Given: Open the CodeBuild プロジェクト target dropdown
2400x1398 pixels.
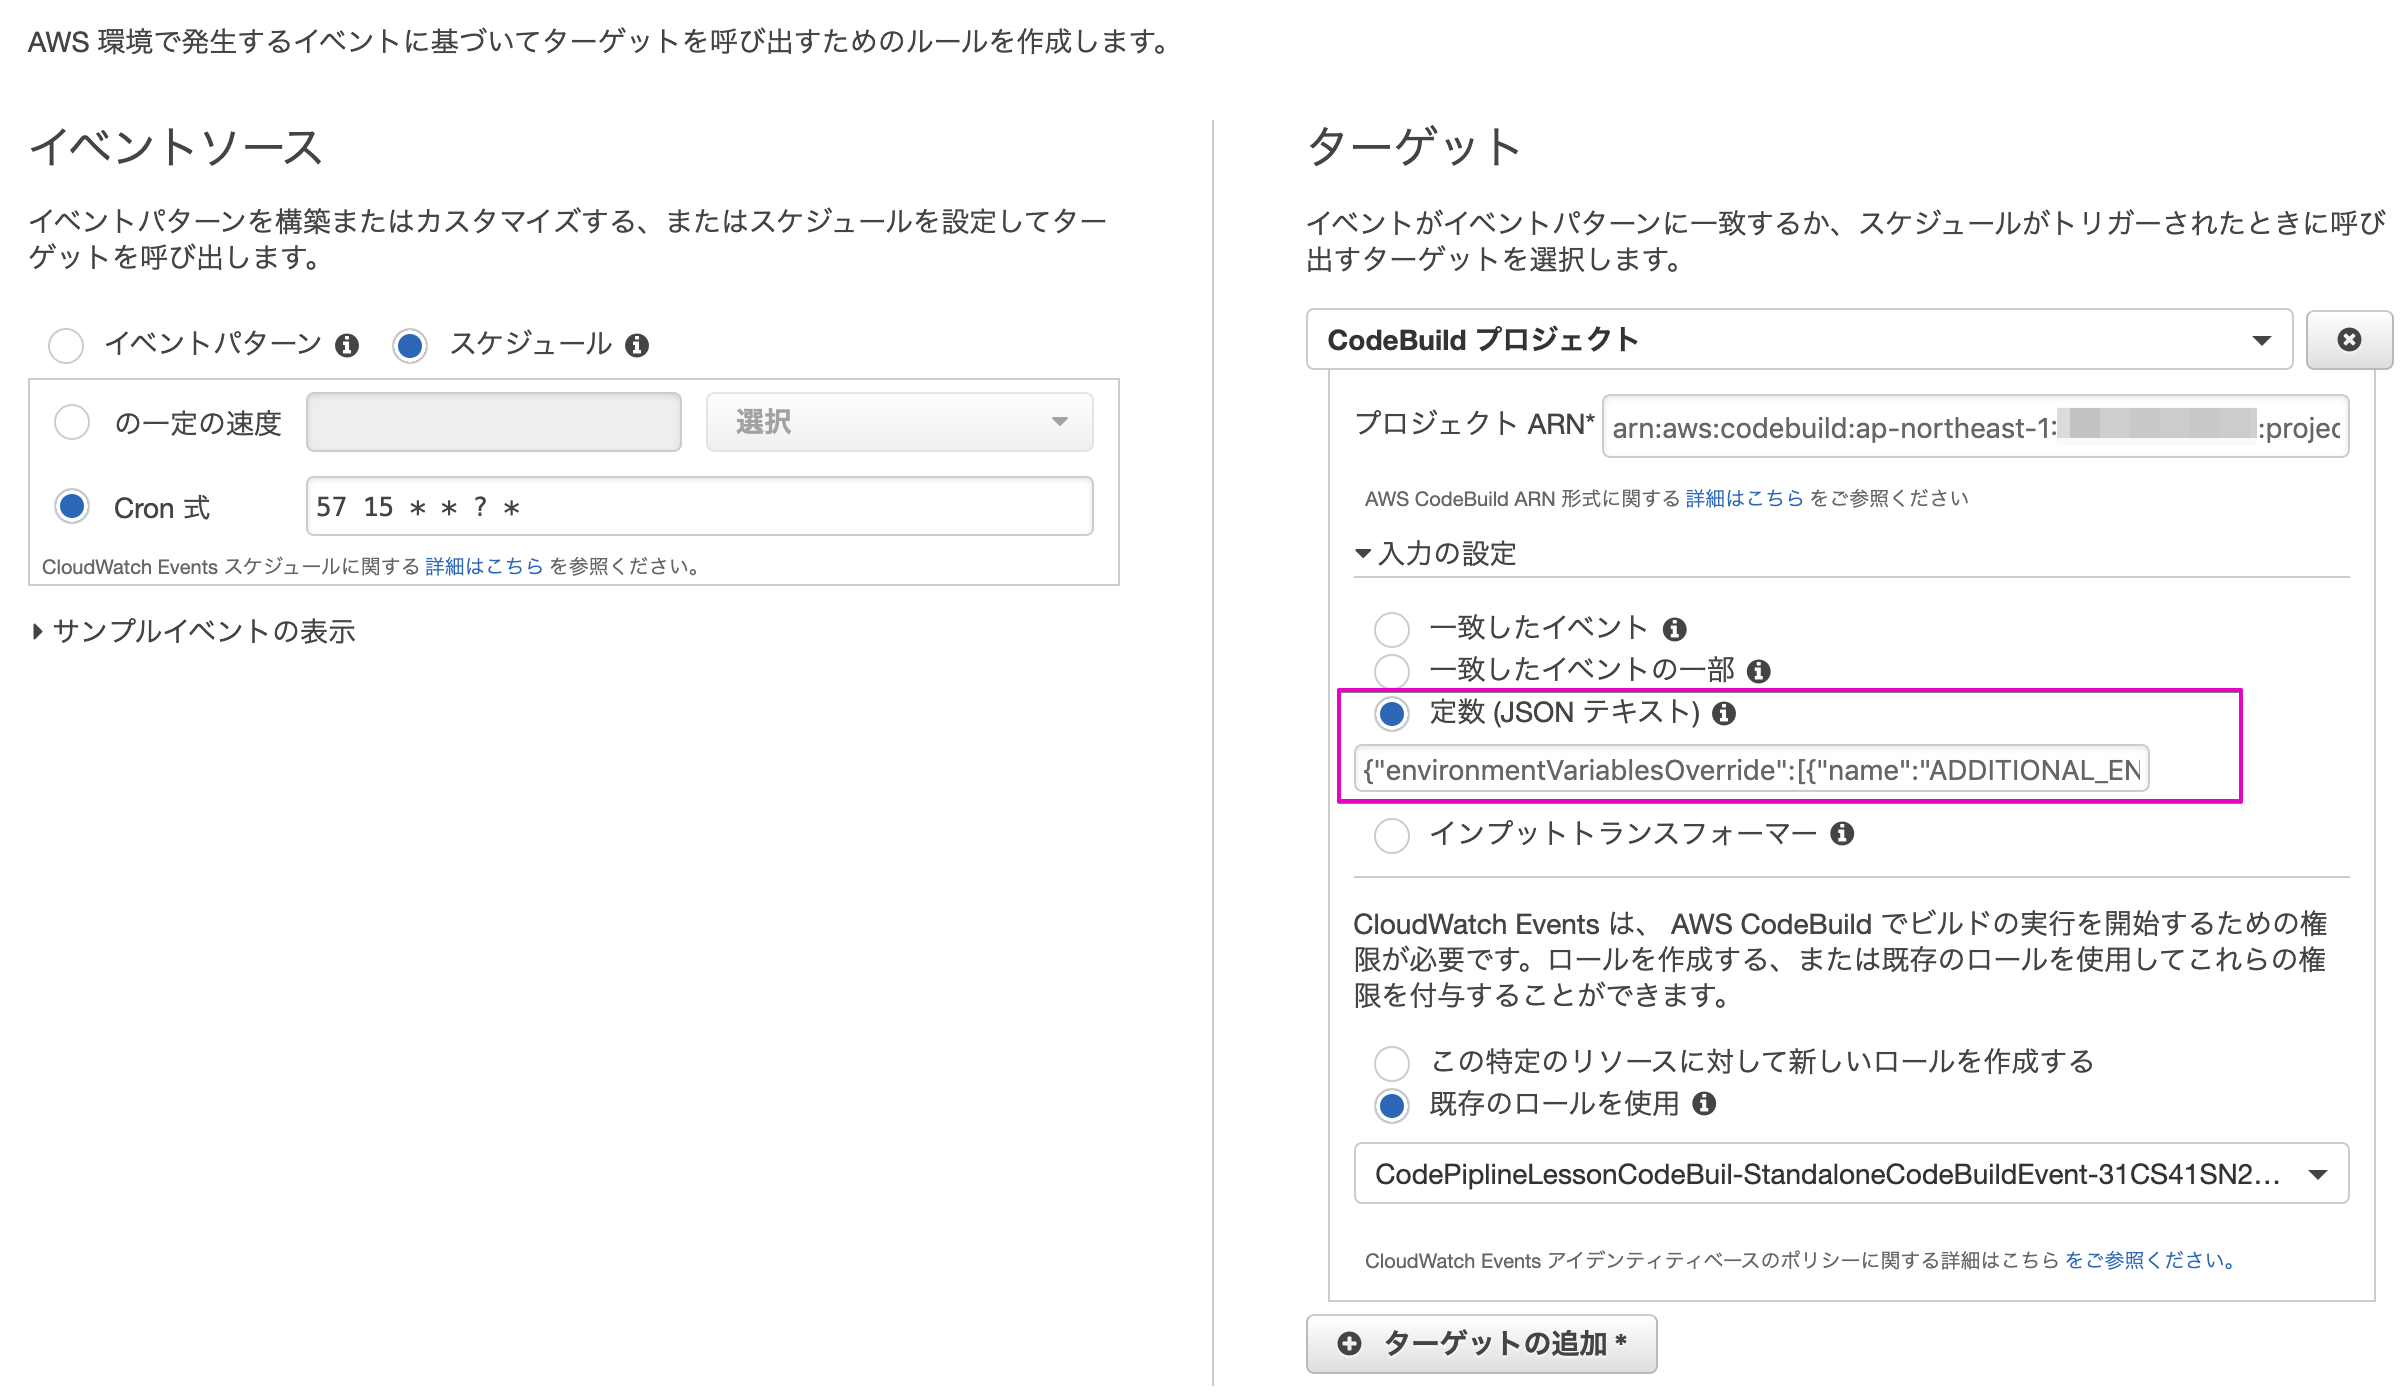Looking at the screenshot, I should (x=1798, y=340).
